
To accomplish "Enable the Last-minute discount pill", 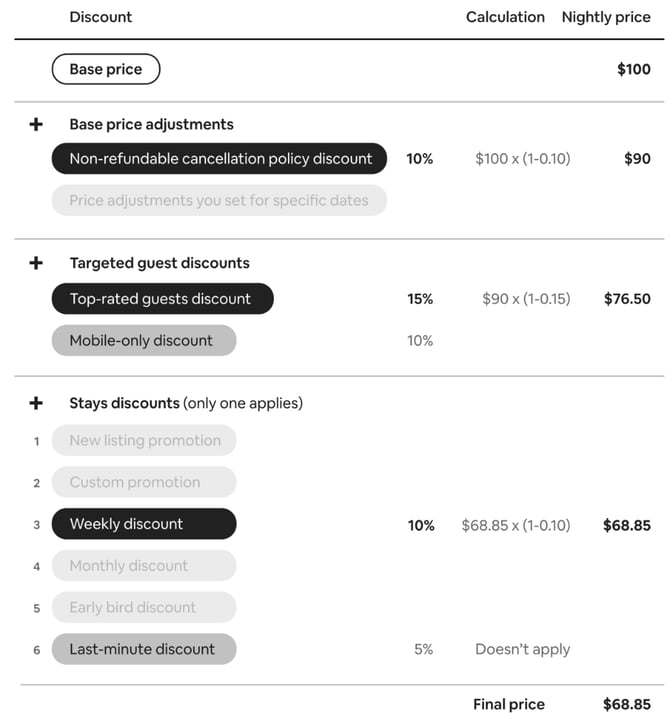I will 144,649.
